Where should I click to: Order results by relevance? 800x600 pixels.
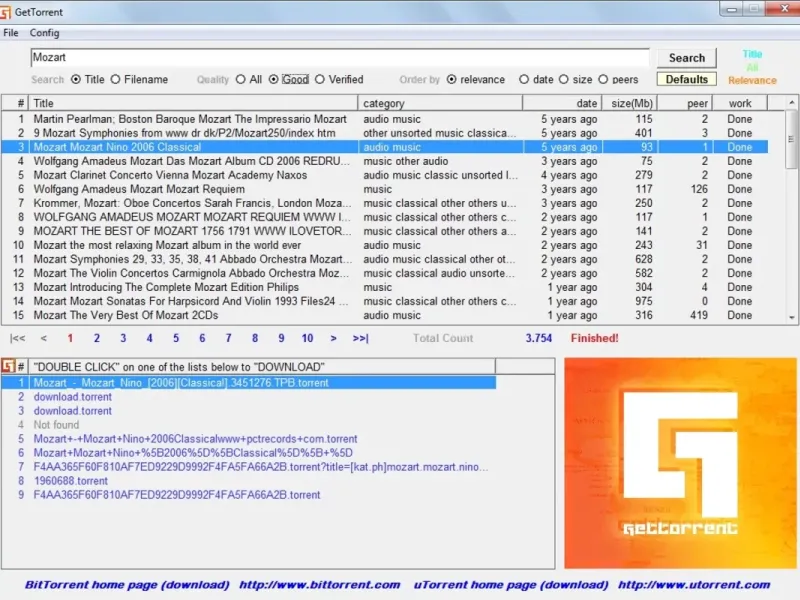pyautogui.click(x=452, y=80)
